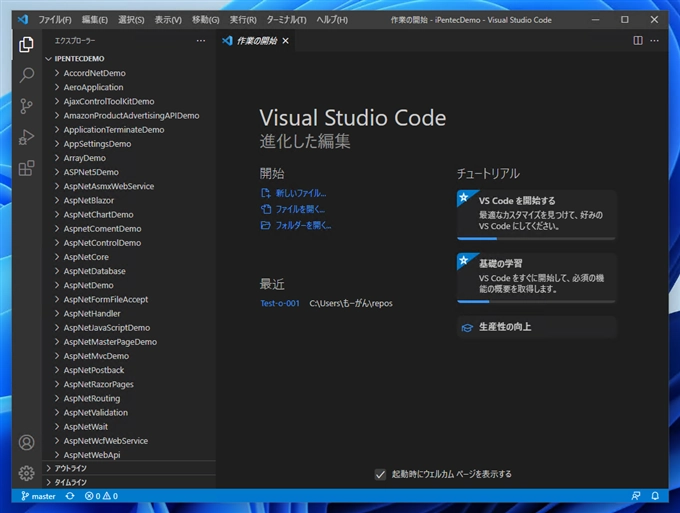
Task: Select the AppSettingsDemo folder row
Action: coord(130,144)
